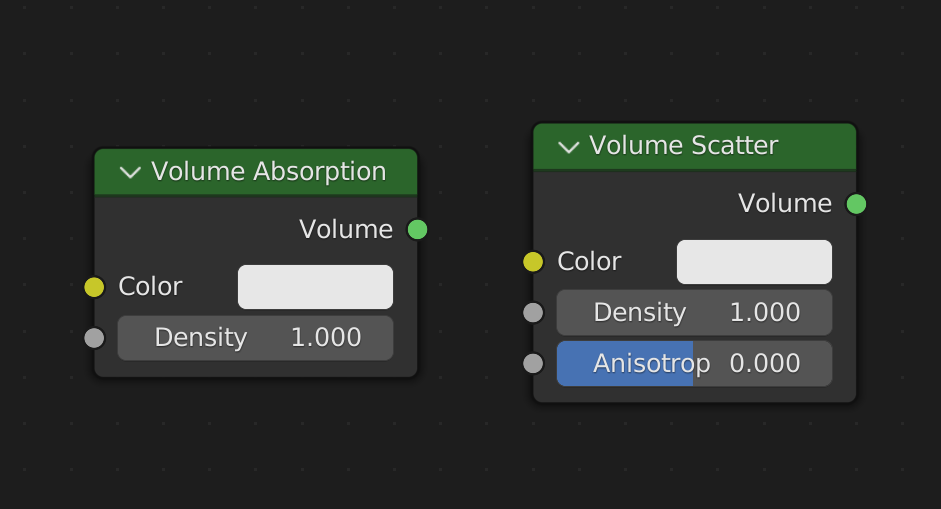Click Volume Scatter's gray Density input socket

tap(533, 312)
